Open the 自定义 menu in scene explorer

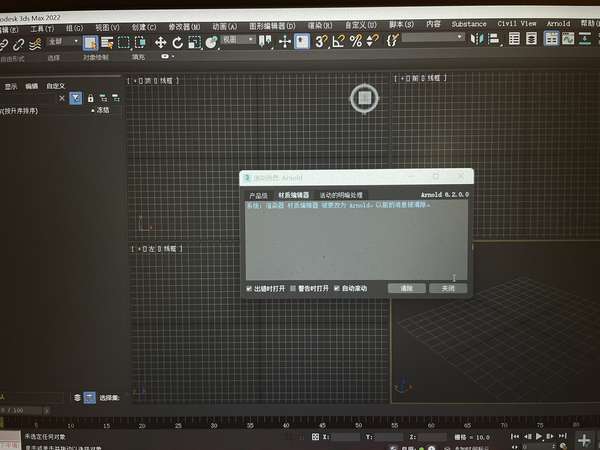coord(56,86)
